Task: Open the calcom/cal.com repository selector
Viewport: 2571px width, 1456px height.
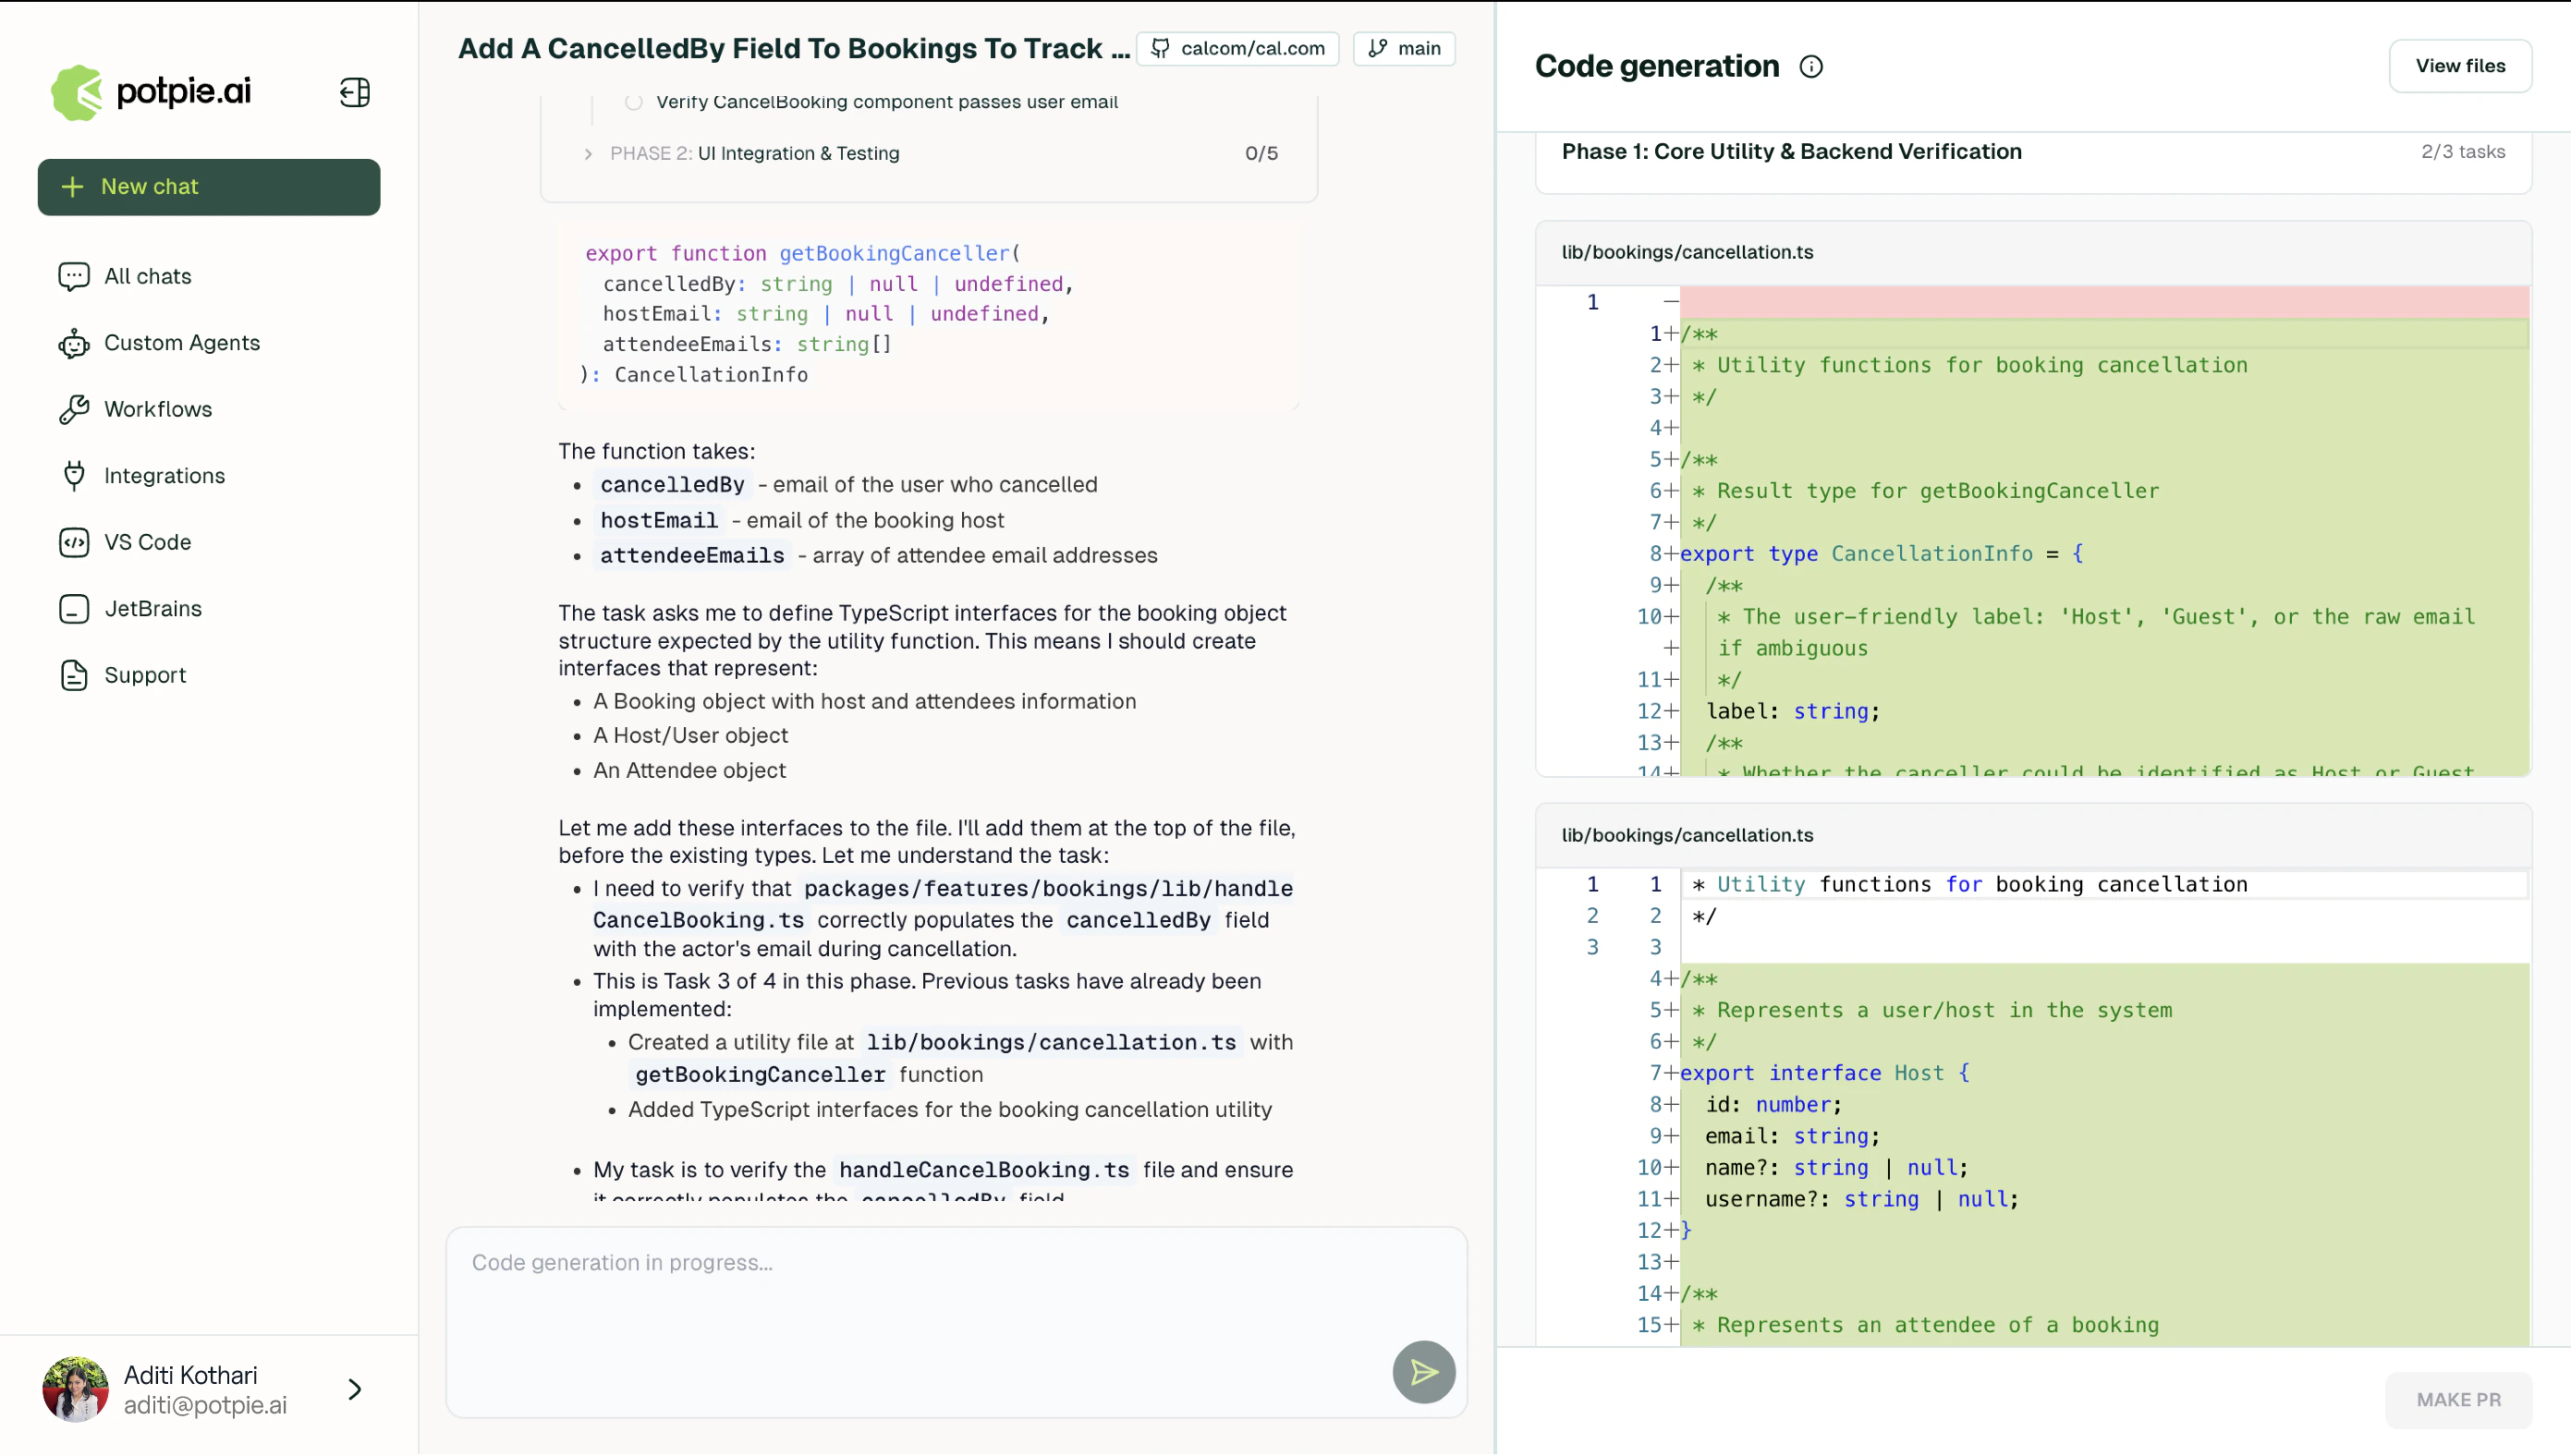Action: click(1237, 48)
